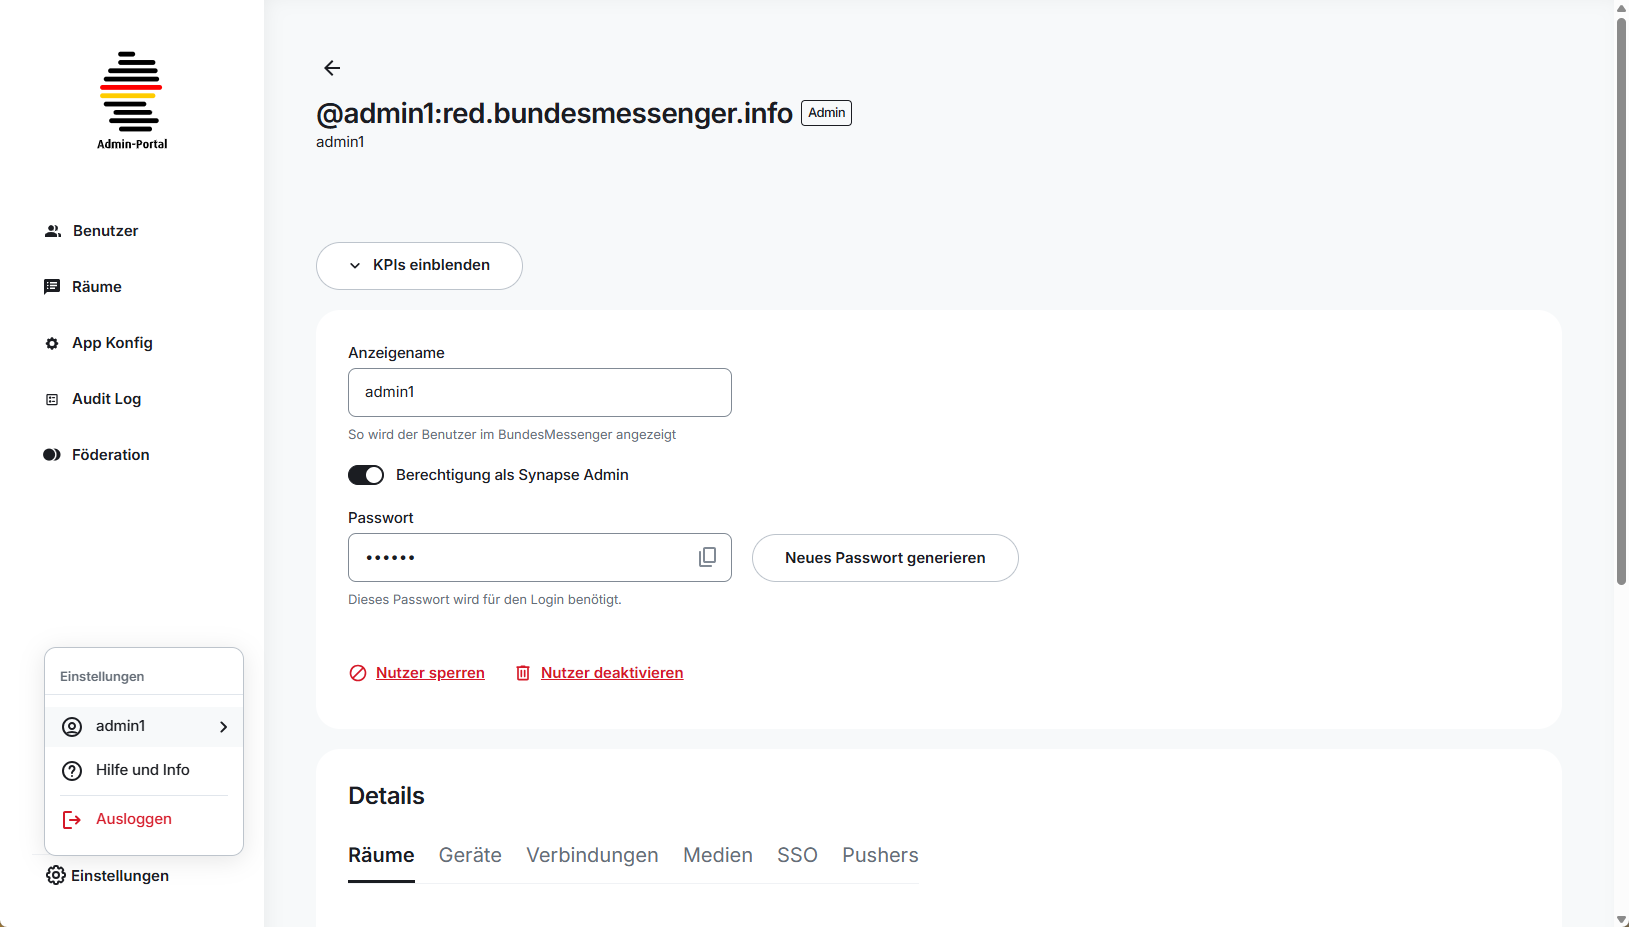Viewport: 1629px width, 927px height.
Task: Select Hilfe und Info menu entry
Action: tap(144, 770)
